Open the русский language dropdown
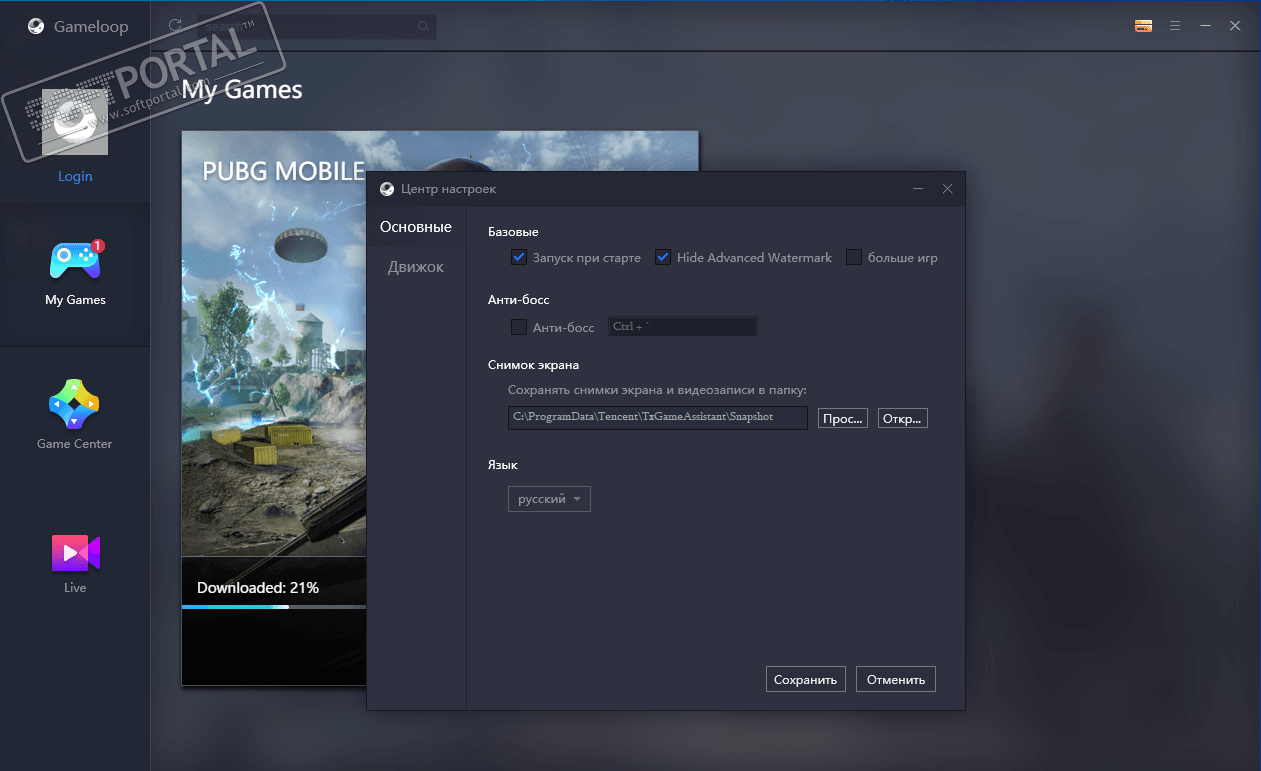 [x=549, y=499]
